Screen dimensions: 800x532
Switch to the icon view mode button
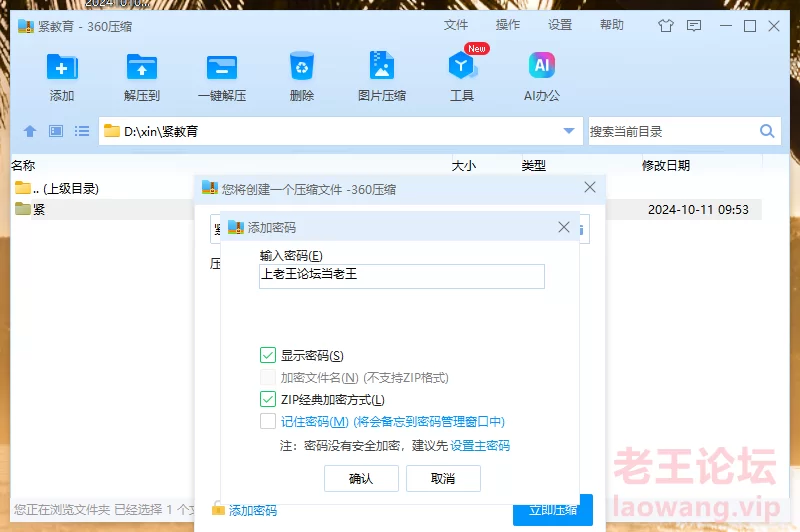56,132
